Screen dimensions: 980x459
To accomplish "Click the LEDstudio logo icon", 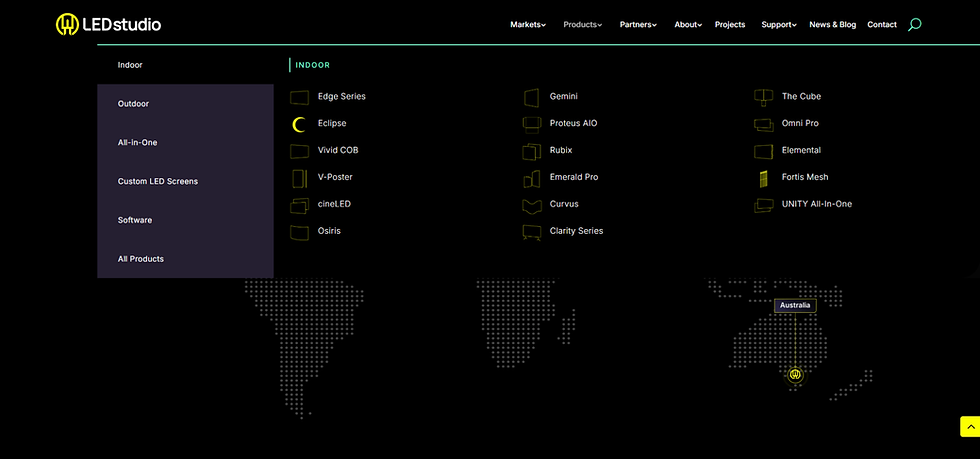I will [x=67, y=24].
